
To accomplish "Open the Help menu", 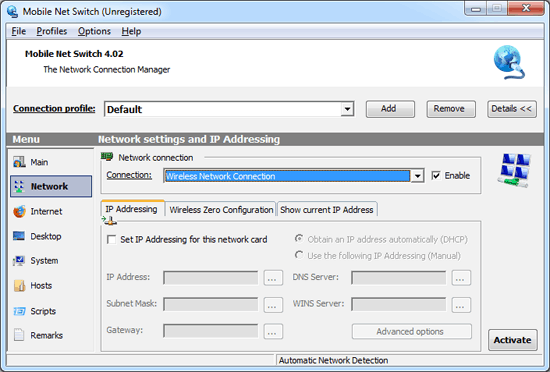I will [131, 31].
